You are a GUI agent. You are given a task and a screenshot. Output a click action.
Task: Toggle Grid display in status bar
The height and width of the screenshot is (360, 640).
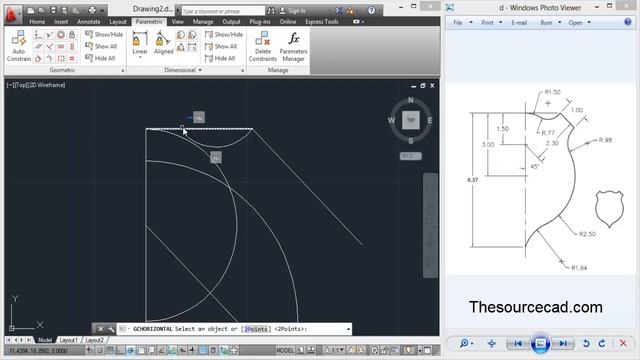tap(110, 350)
